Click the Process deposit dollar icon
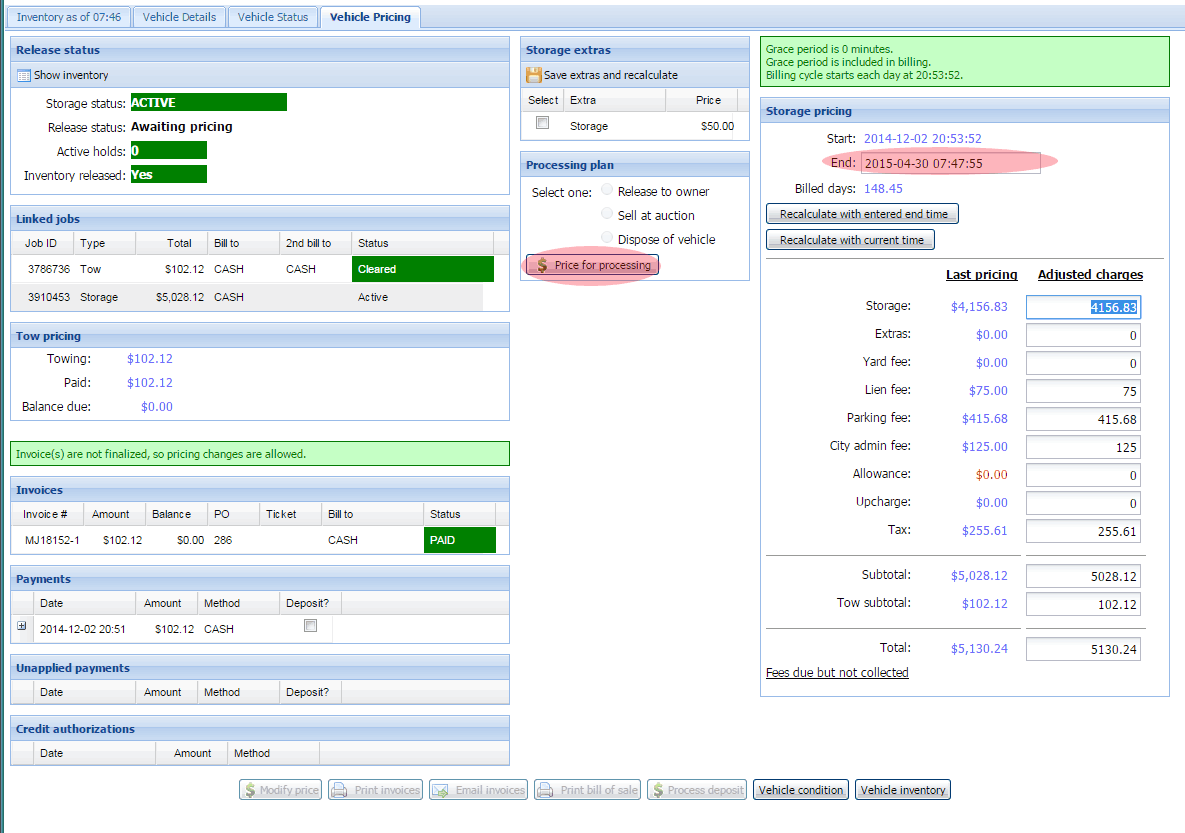Viewport: 1185px width, 833px height. coord(656,790)
